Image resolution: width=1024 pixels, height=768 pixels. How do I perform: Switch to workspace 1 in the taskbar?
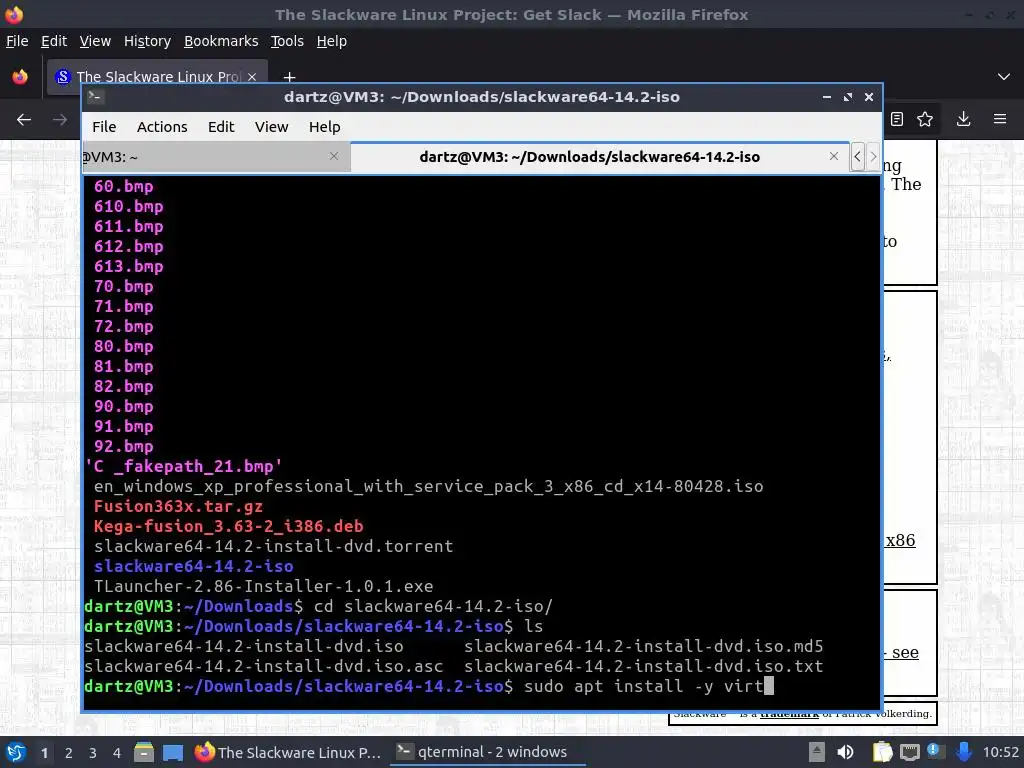[44, 752]
